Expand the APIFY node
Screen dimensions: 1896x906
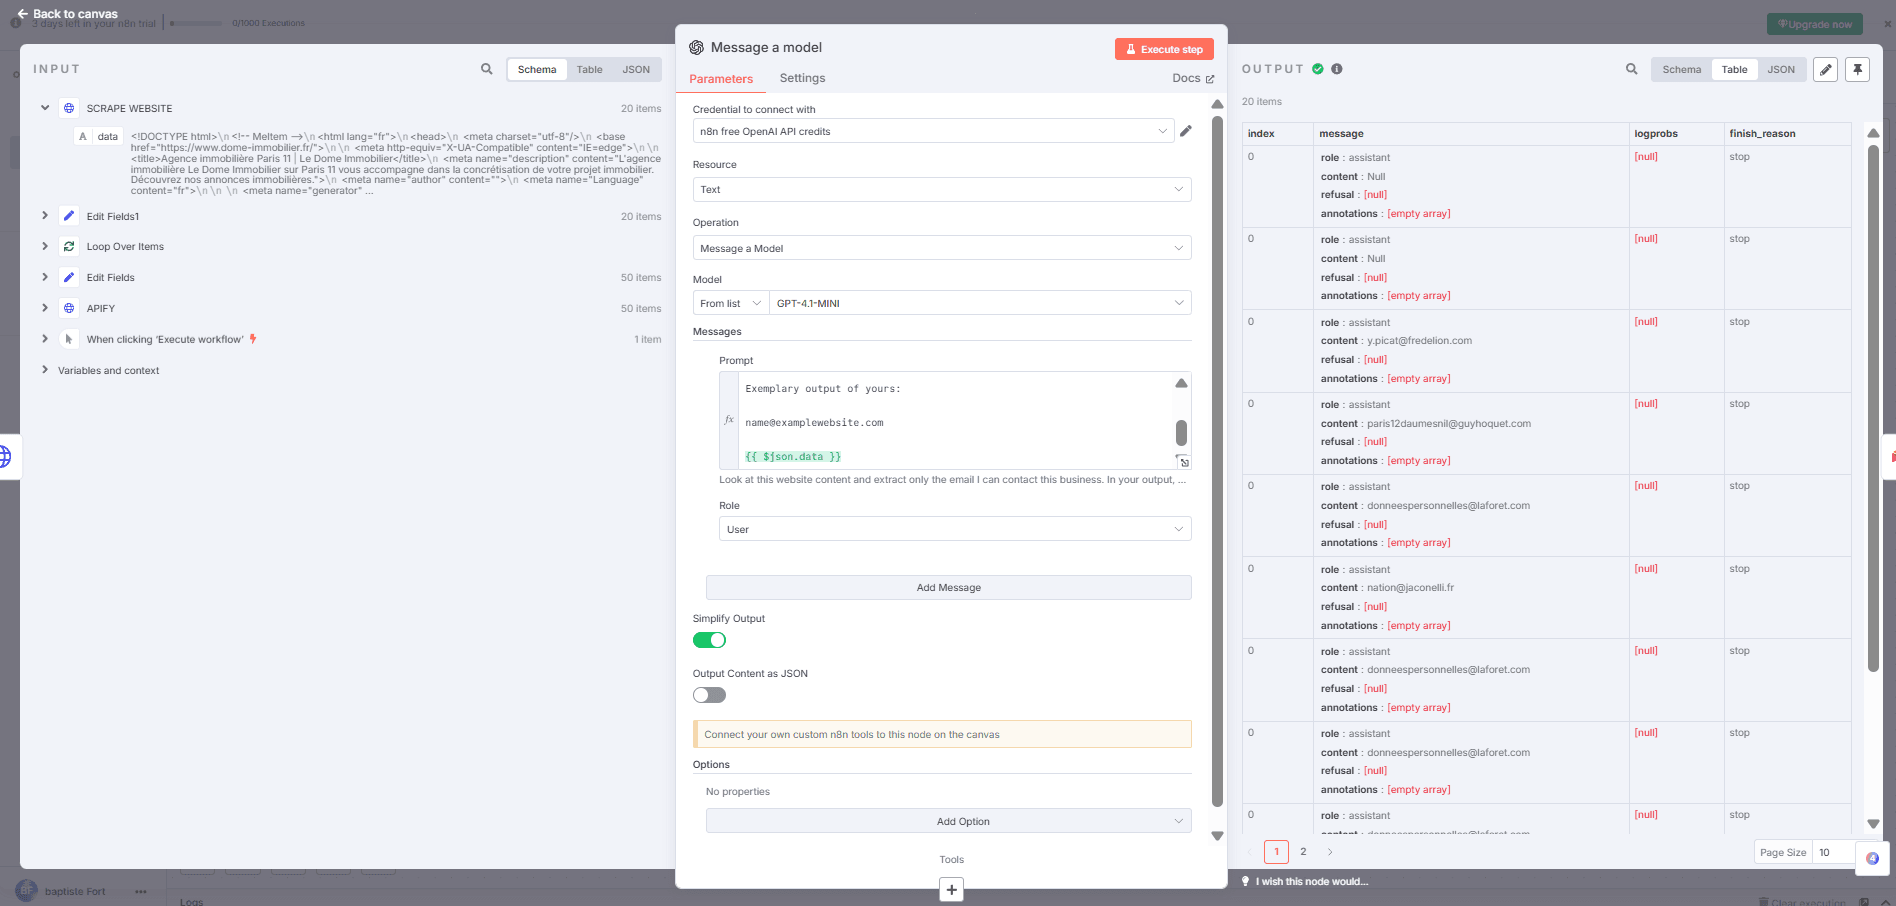pyautogui.click(x=45, y=307)
